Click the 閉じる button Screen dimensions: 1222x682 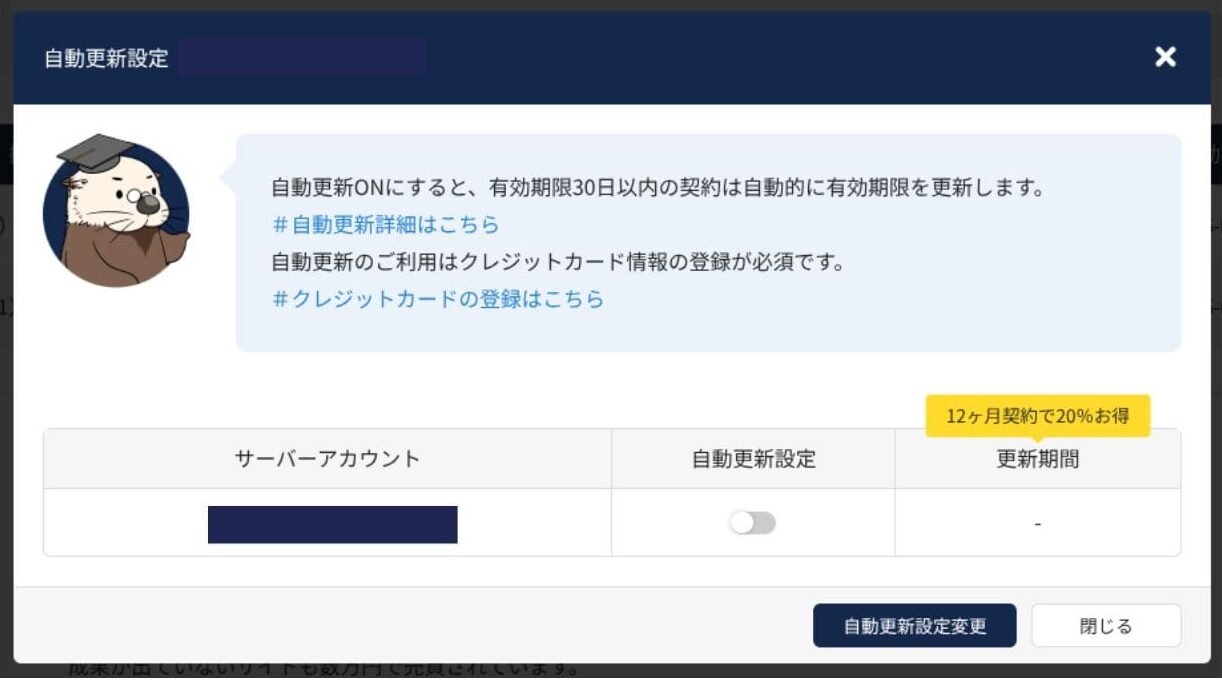tap(1105, 626)
